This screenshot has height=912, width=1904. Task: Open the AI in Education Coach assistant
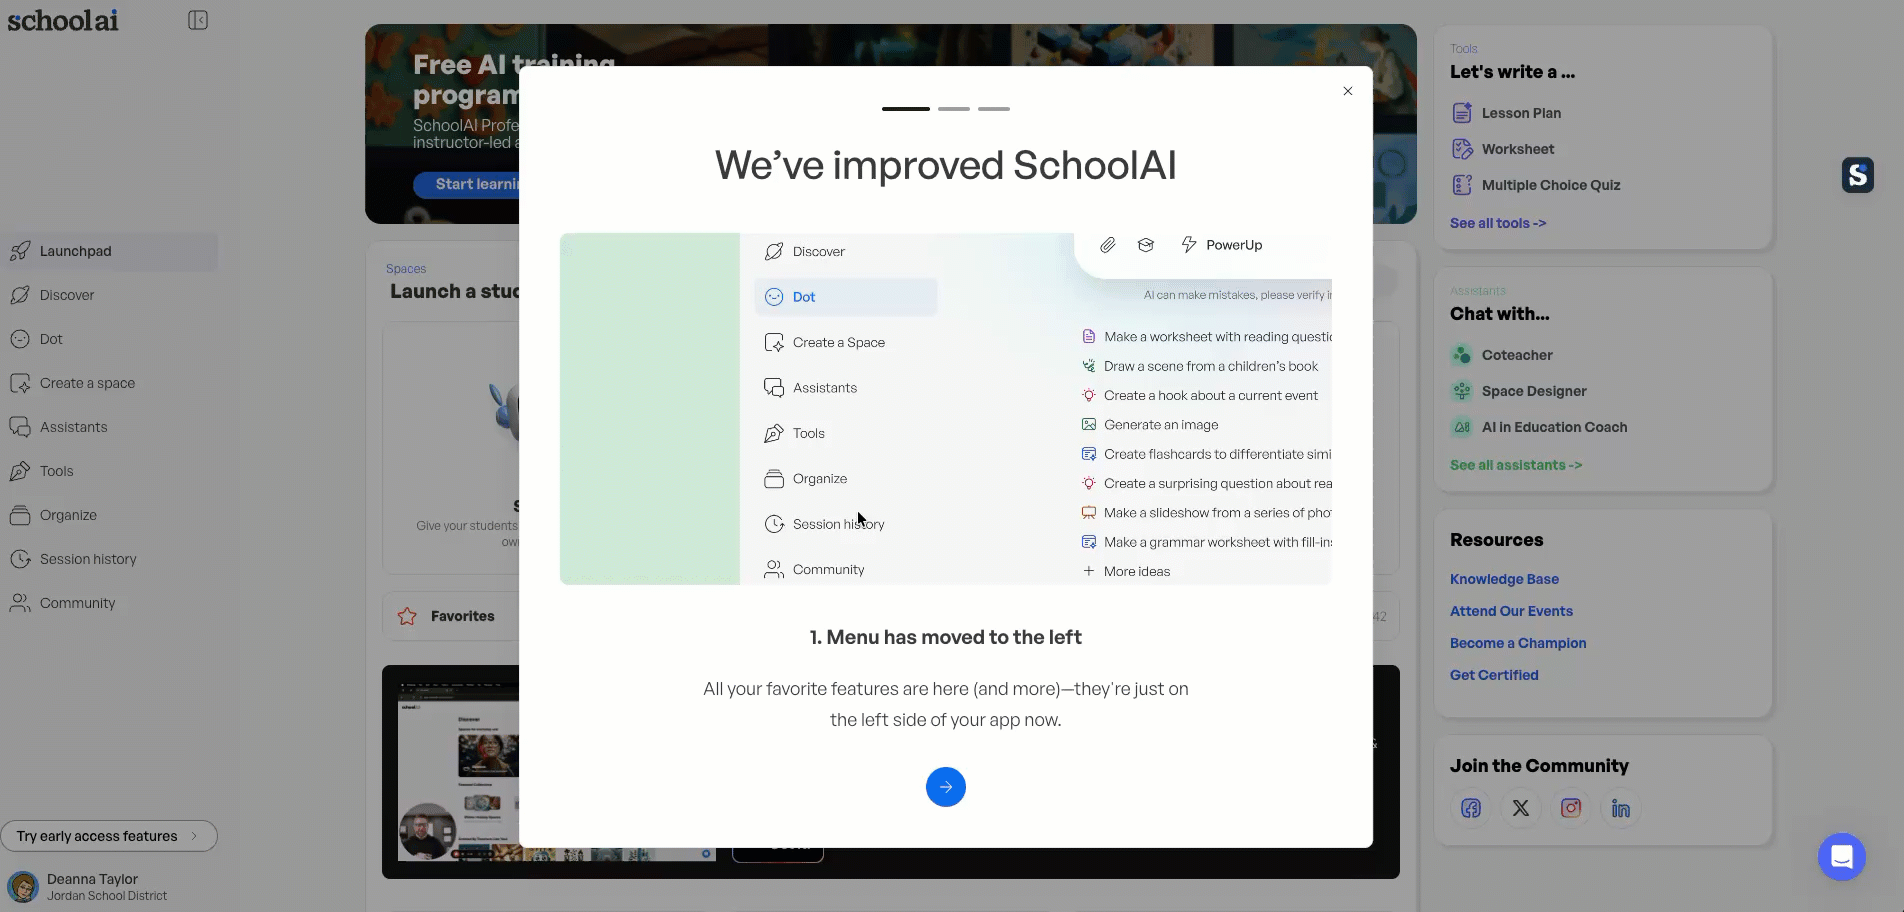[1554, 427]
